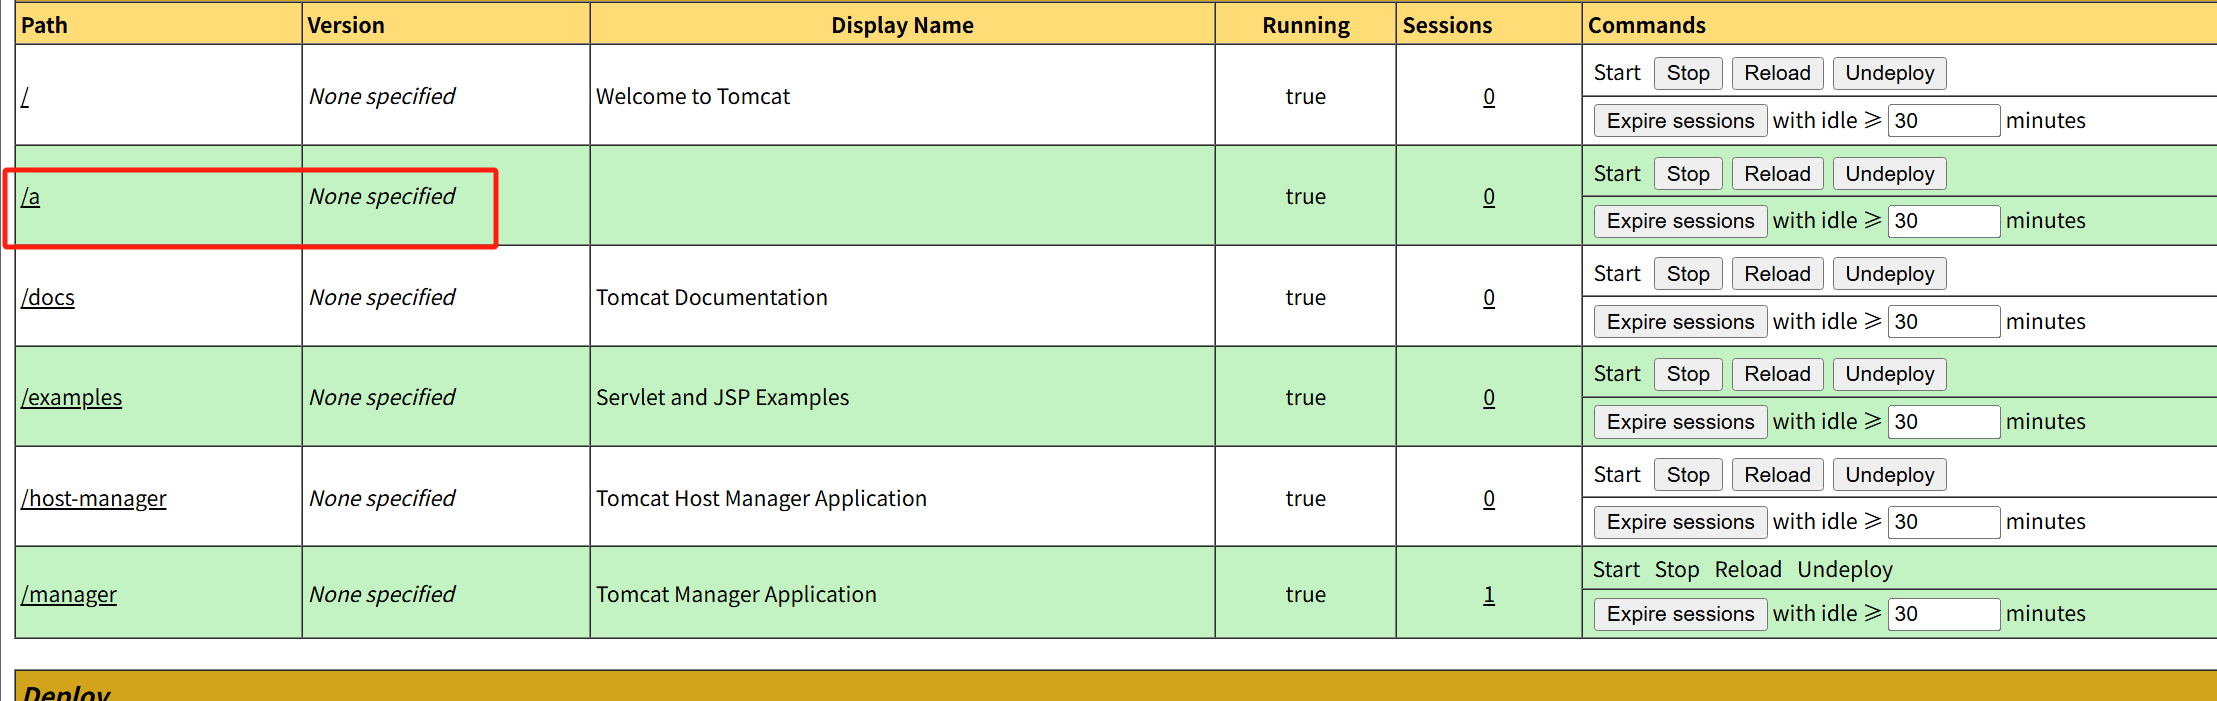Screen dimensions: 2217x701
Task: Reload the Servlet and JSP Examples application
Action: 1777,374
